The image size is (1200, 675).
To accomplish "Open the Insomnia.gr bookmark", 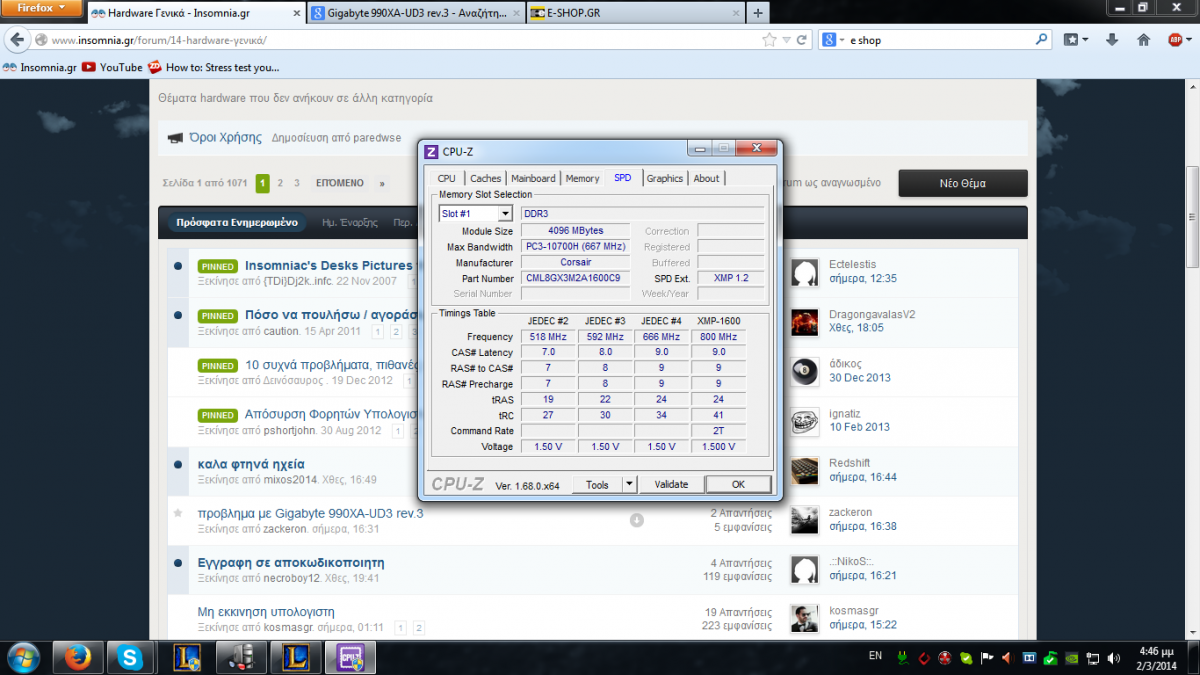I will (x=39, y=67).
